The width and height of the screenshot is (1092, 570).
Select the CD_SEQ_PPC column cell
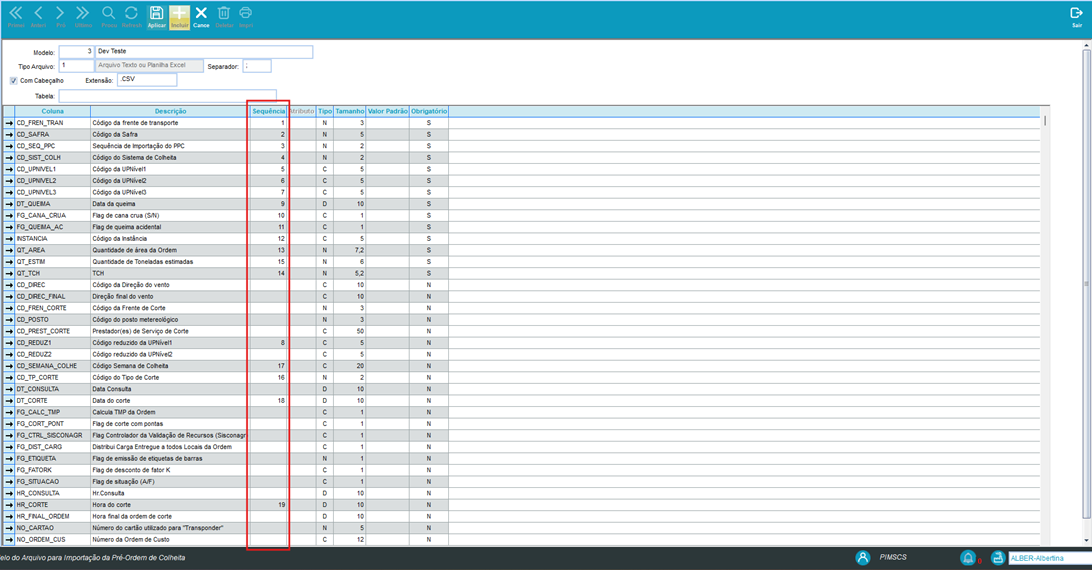click(52, 146)
